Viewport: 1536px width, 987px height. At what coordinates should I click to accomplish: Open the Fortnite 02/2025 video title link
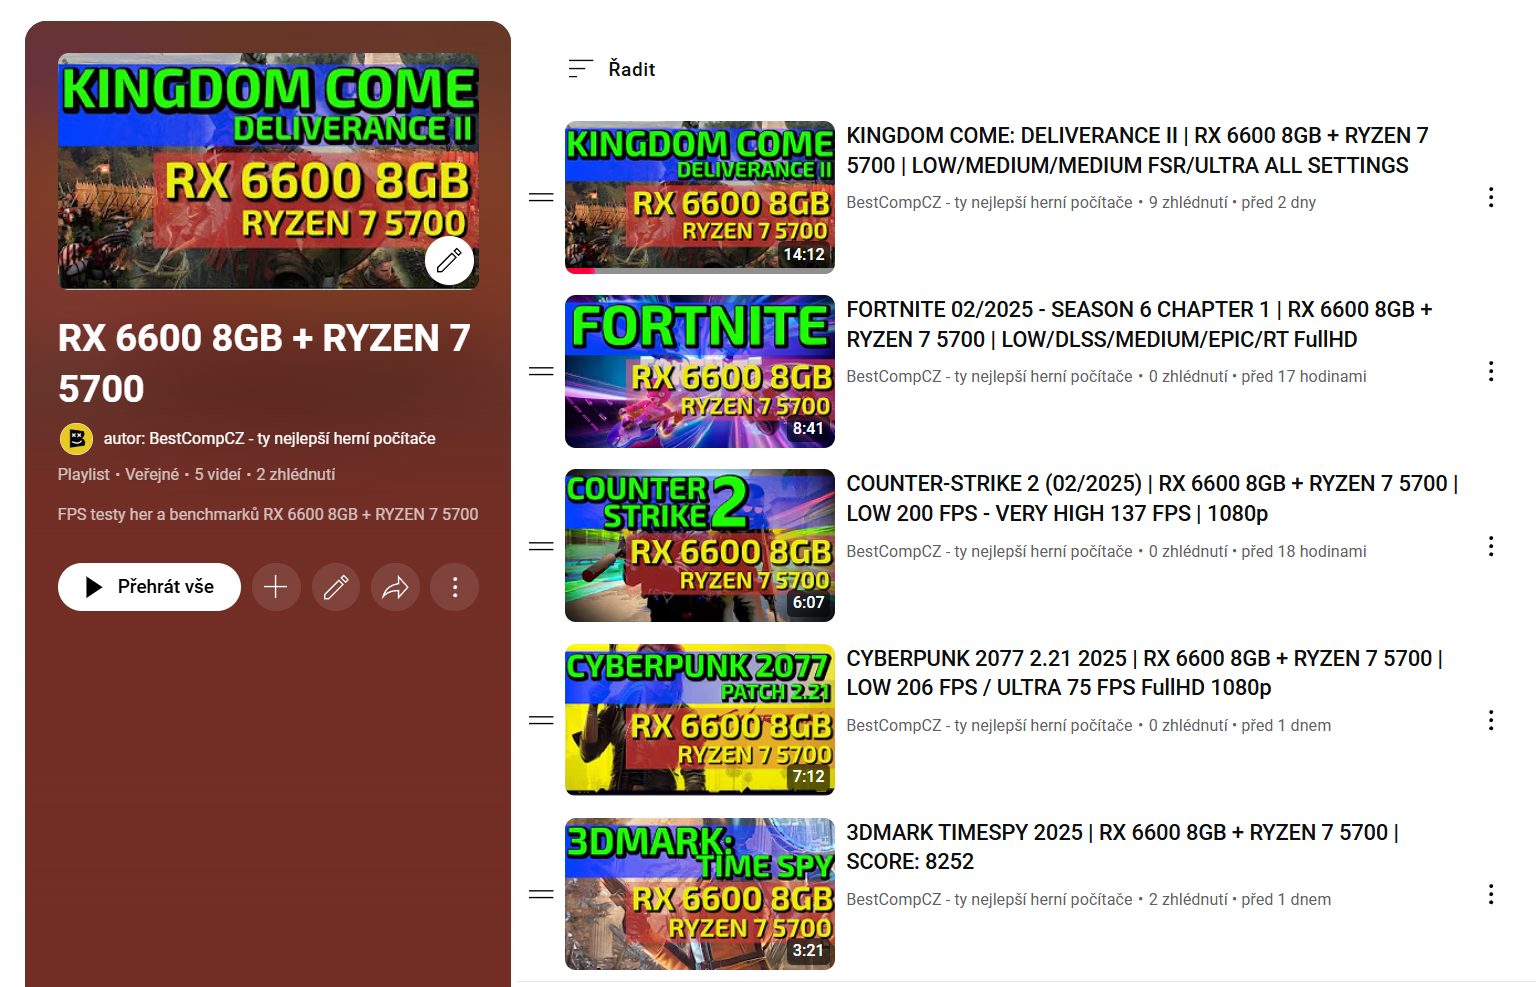1138,324
